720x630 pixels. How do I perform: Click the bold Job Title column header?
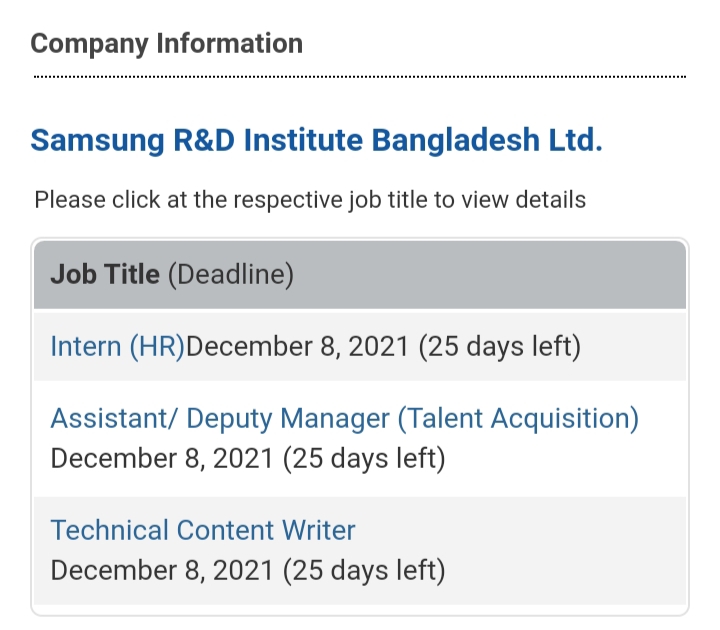(105, 274)
